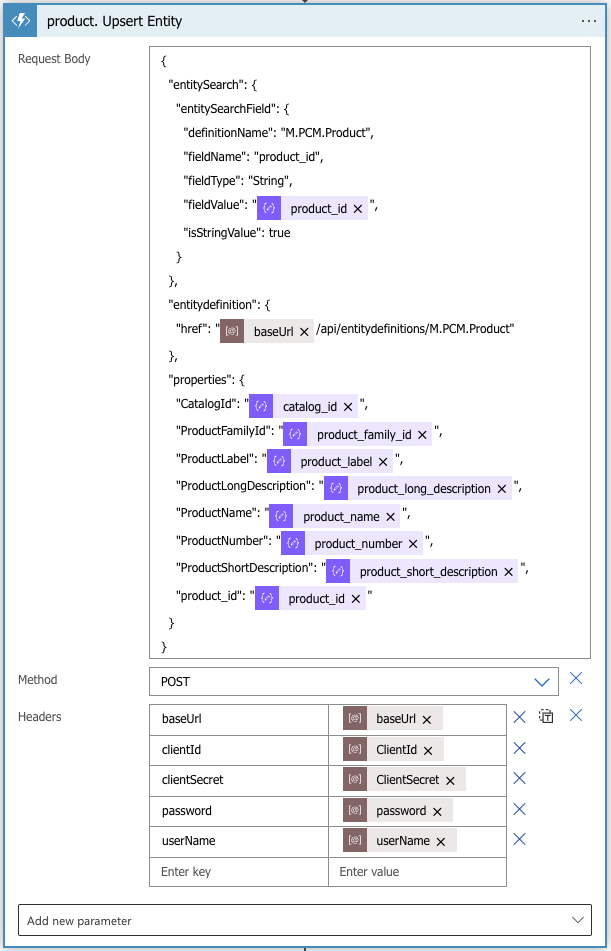Click the product_name expression icon
The height and width of the screenshot is (951, 611).
[x=281, y=516]
